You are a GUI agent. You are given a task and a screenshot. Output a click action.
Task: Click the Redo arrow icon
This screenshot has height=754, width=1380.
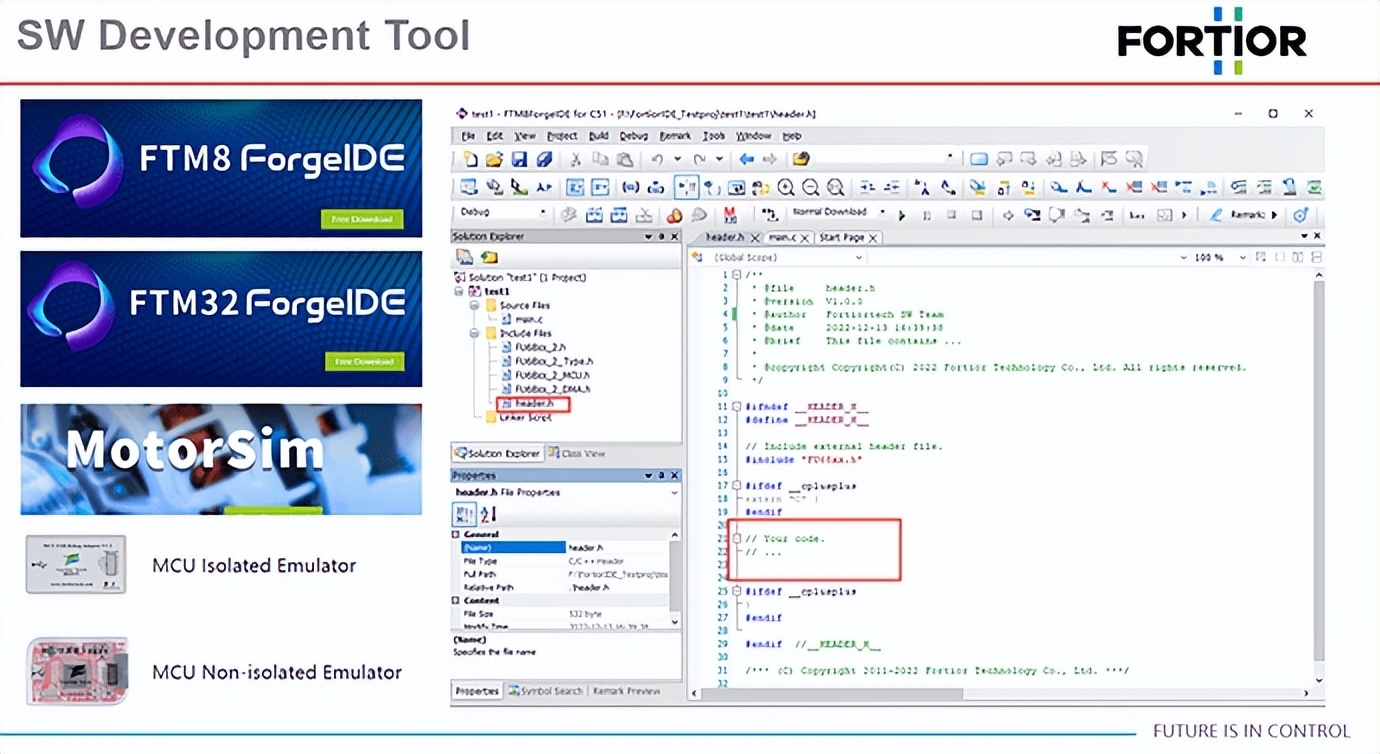pos(699,159)
